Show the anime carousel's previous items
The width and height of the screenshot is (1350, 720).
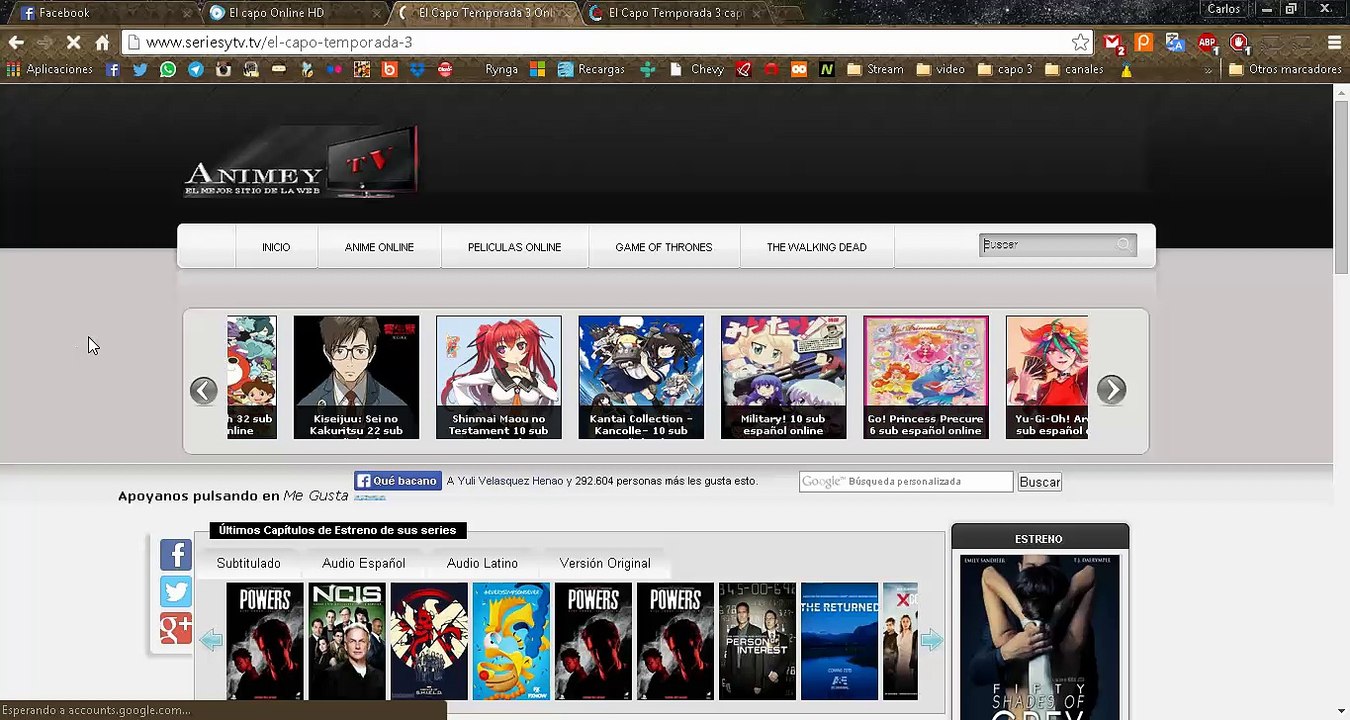coord(203,390)
